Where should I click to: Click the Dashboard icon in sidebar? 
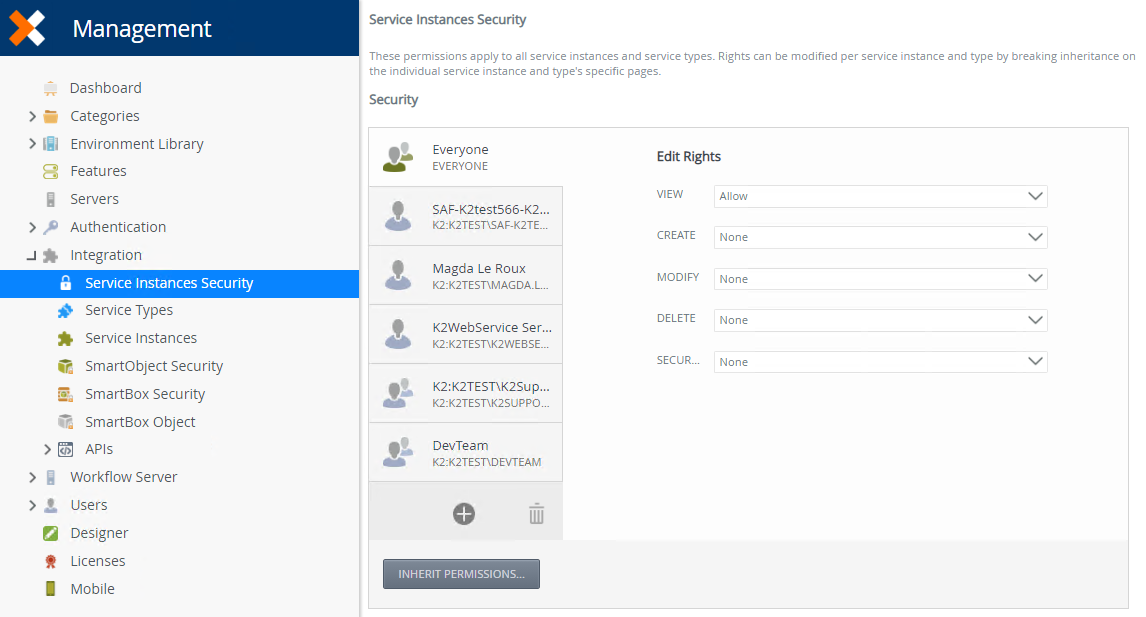51,88
